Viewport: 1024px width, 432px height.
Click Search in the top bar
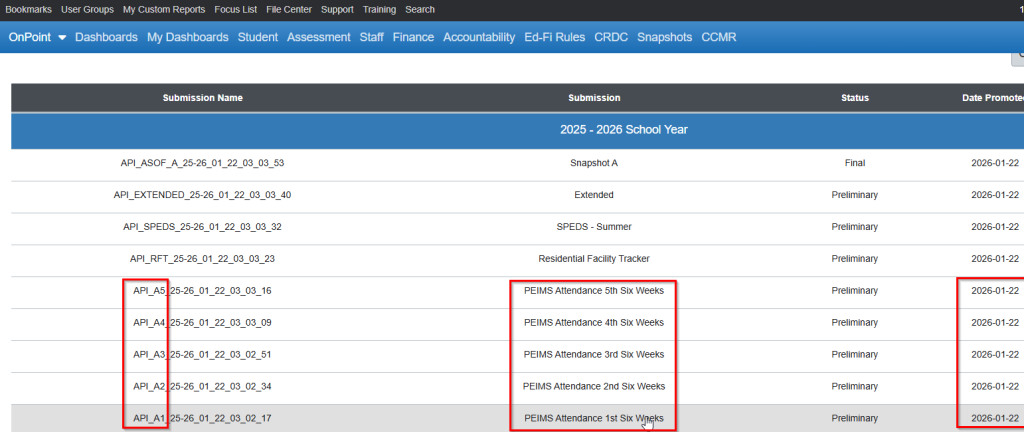(x=420, y=9)
